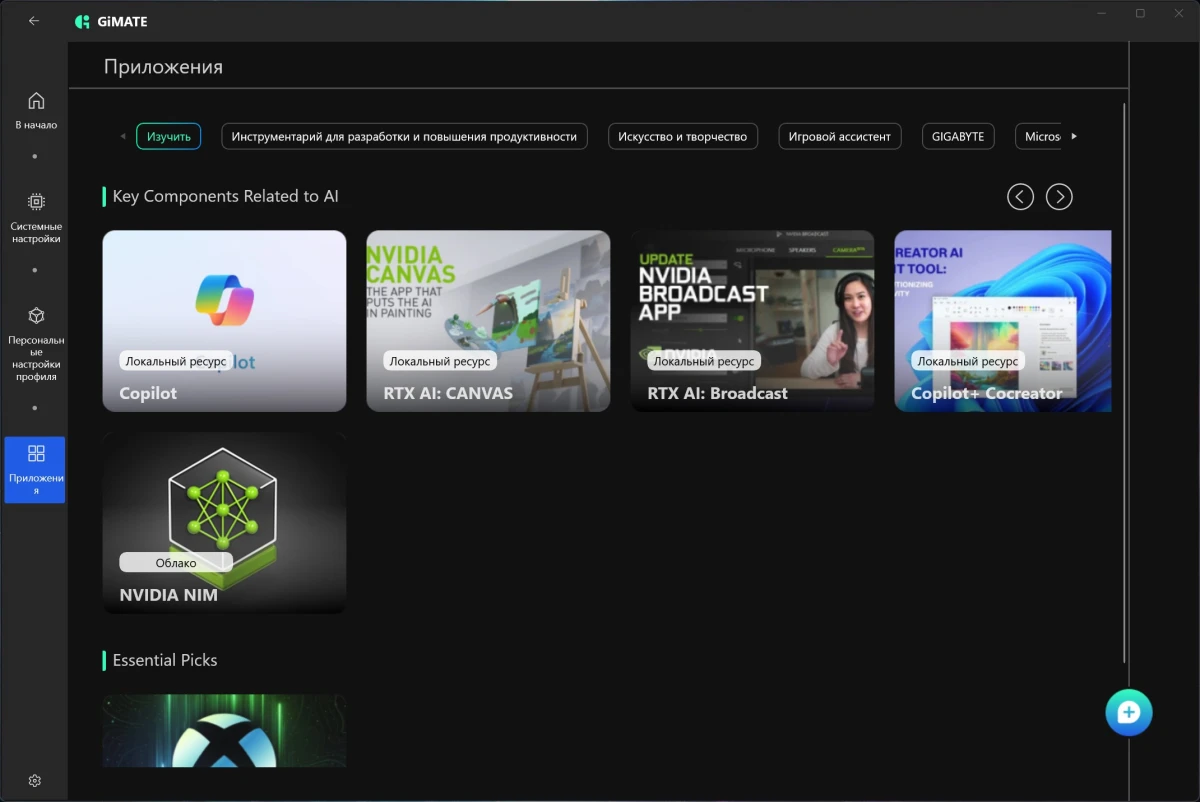Select Инструментарий для разработки category chip
This screenshot has width=1200, height=802.
404,136
